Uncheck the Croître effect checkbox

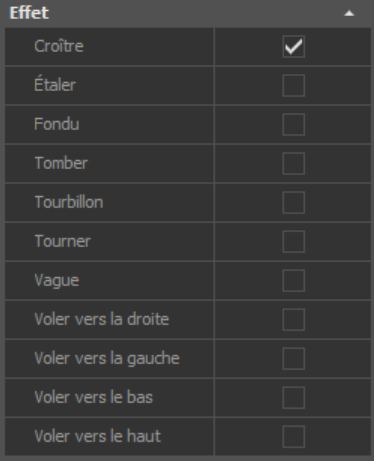[x=293, y=47]
